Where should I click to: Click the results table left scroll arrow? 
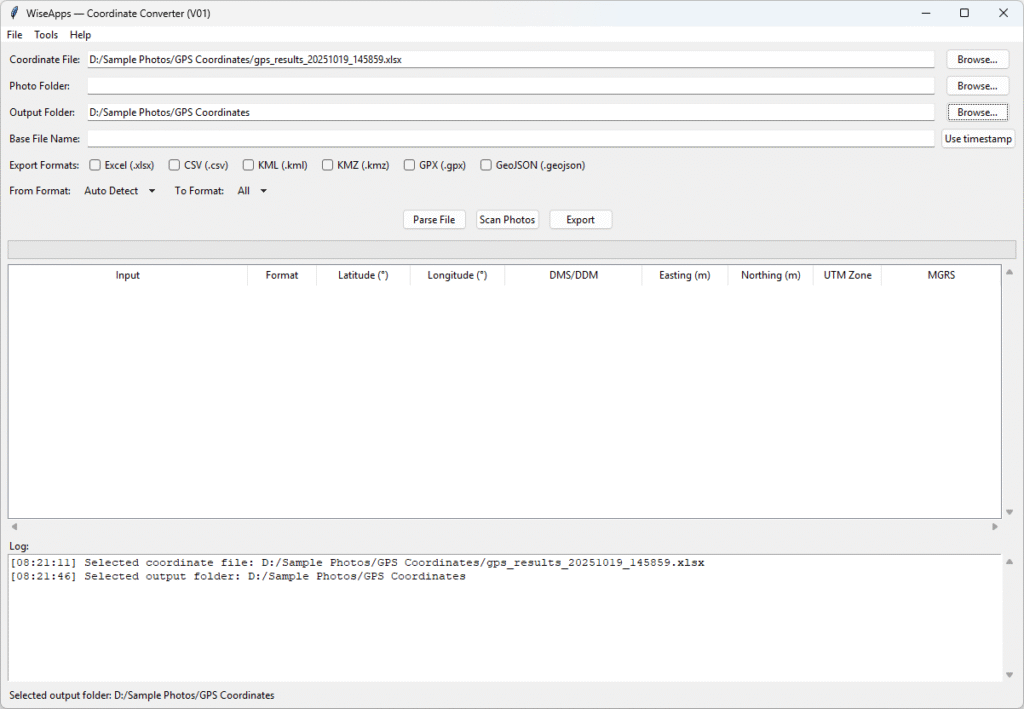(12, 525)
